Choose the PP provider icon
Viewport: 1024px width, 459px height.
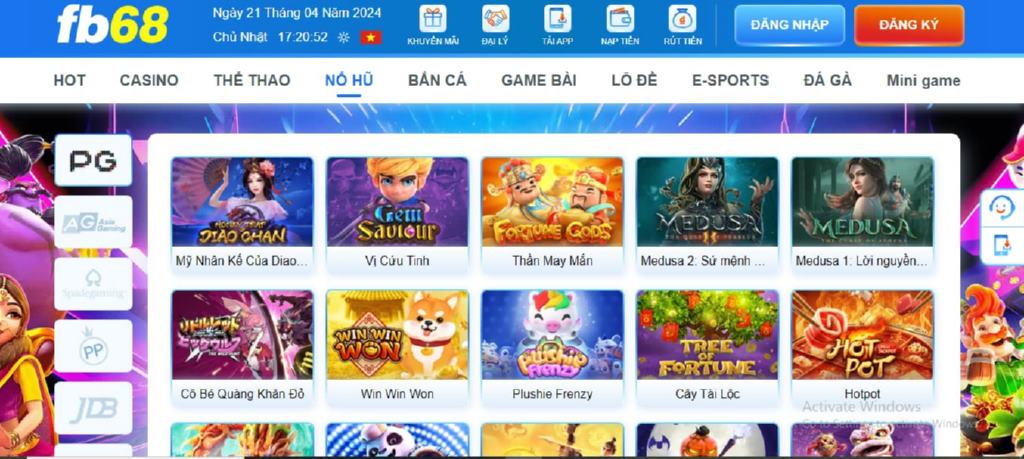(93, 346)
